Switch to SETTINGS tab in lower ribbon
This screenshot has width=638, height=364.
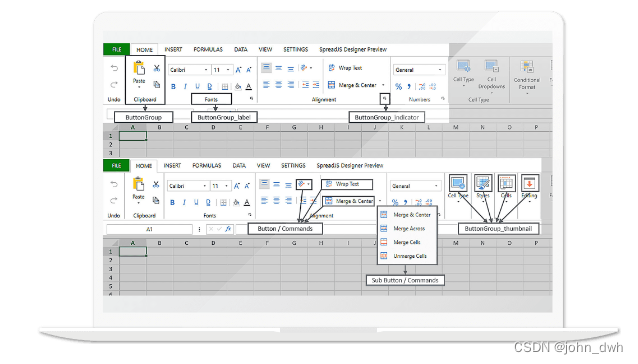[x=293, y=166]
